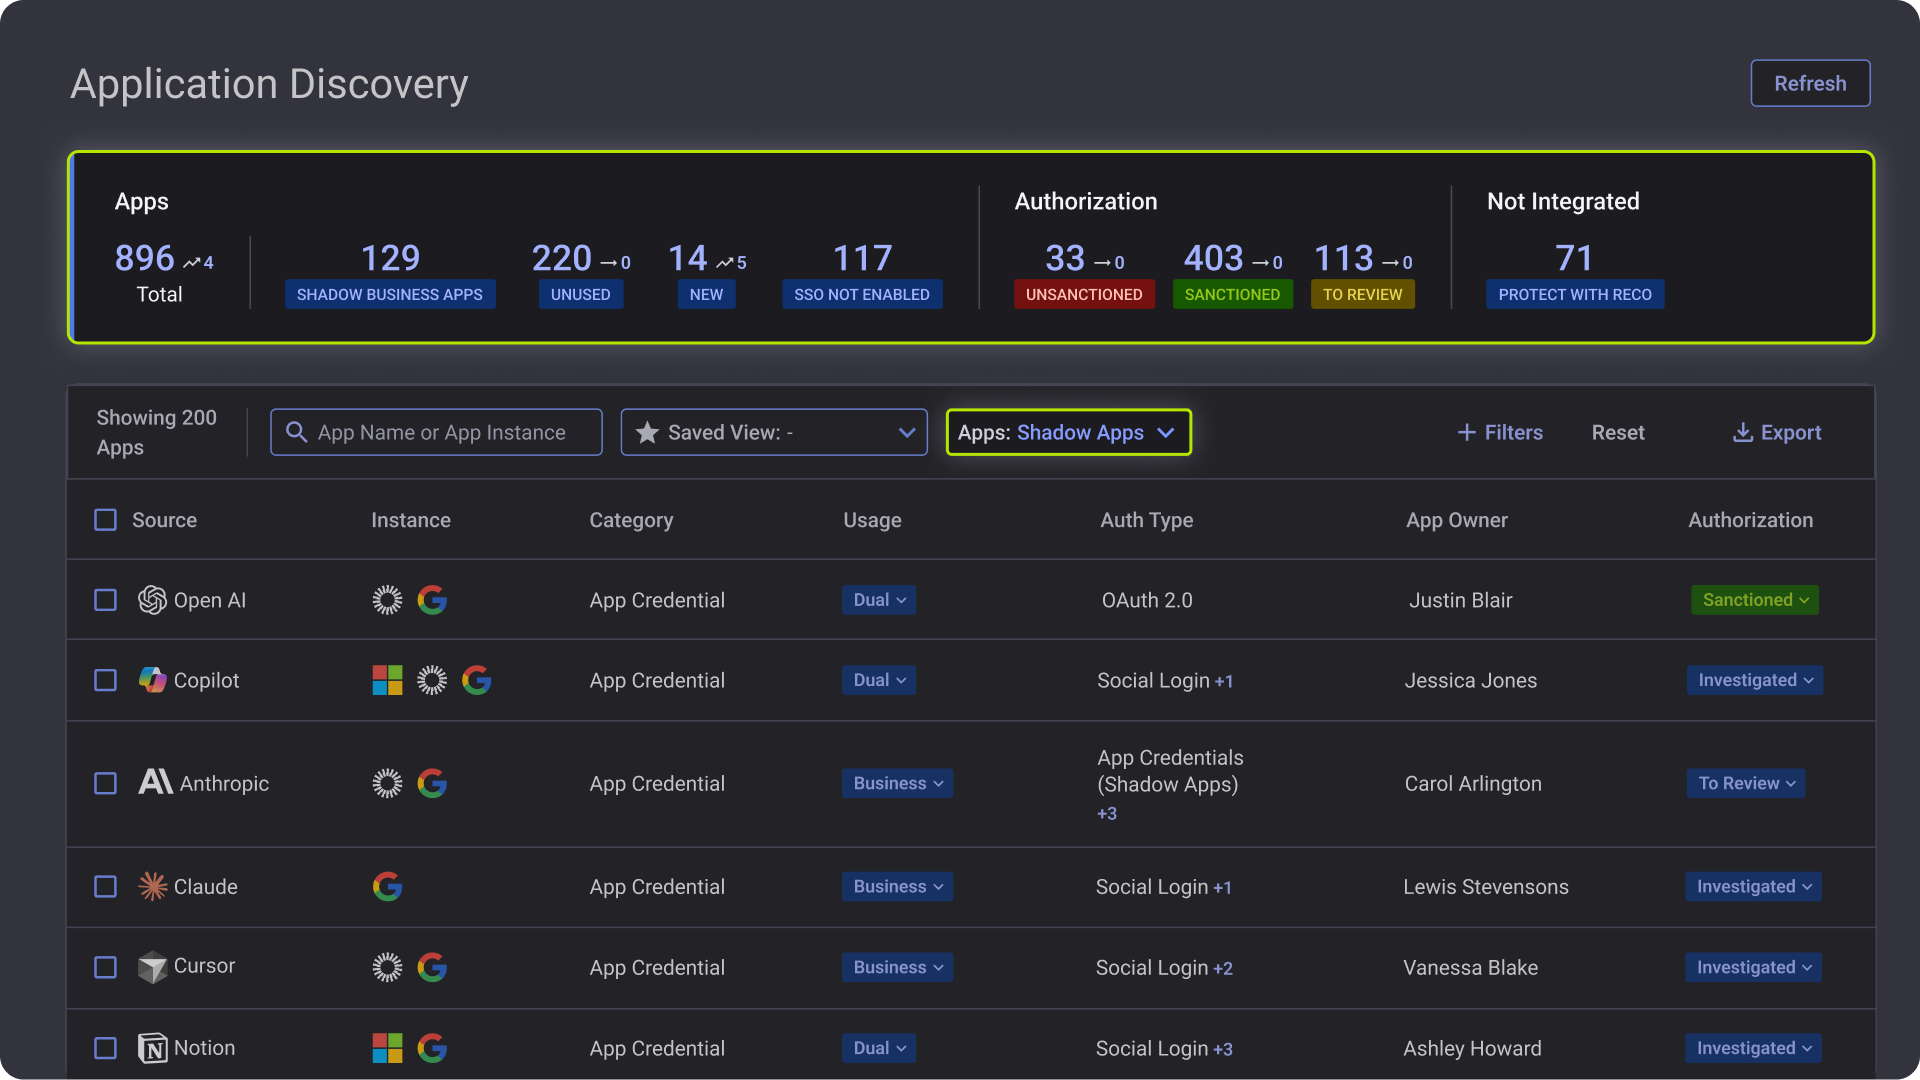This screenshot has height=1080, width=1920.
Task: Expand the Sanctioned dropdown for Open AI
Action: (1754, 600)
